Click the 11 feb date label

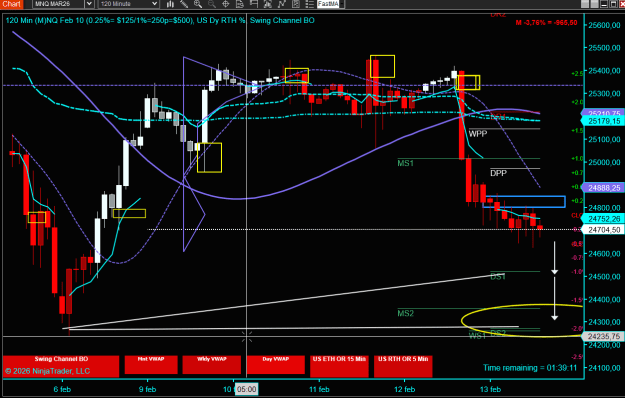pos(319,389)
